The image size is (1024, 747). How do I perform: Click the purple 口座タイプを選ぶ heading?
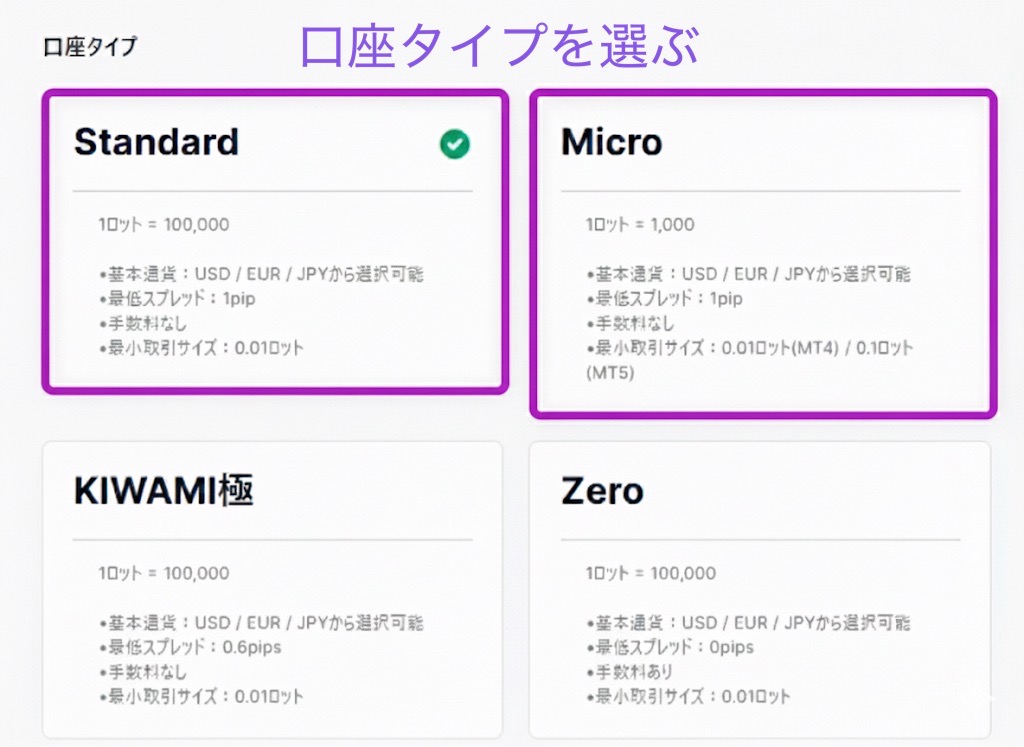(499, 46)
